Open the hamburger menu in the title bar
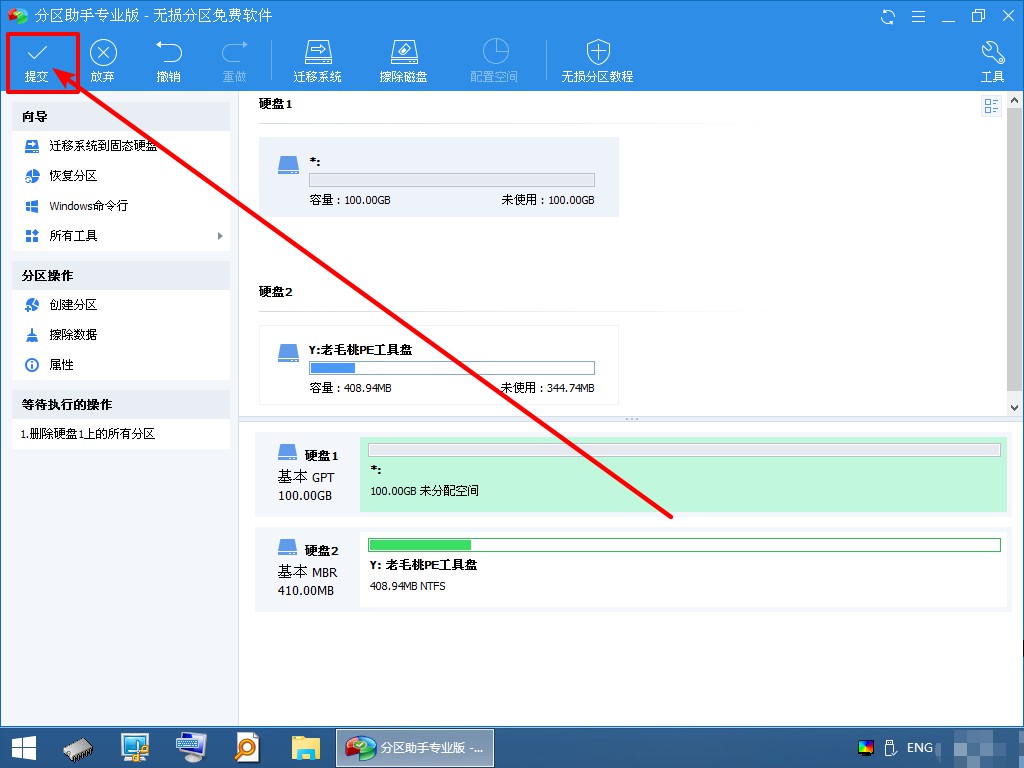Image resolution: width=1024 pixels, height=768 pixels. (918, 16)
